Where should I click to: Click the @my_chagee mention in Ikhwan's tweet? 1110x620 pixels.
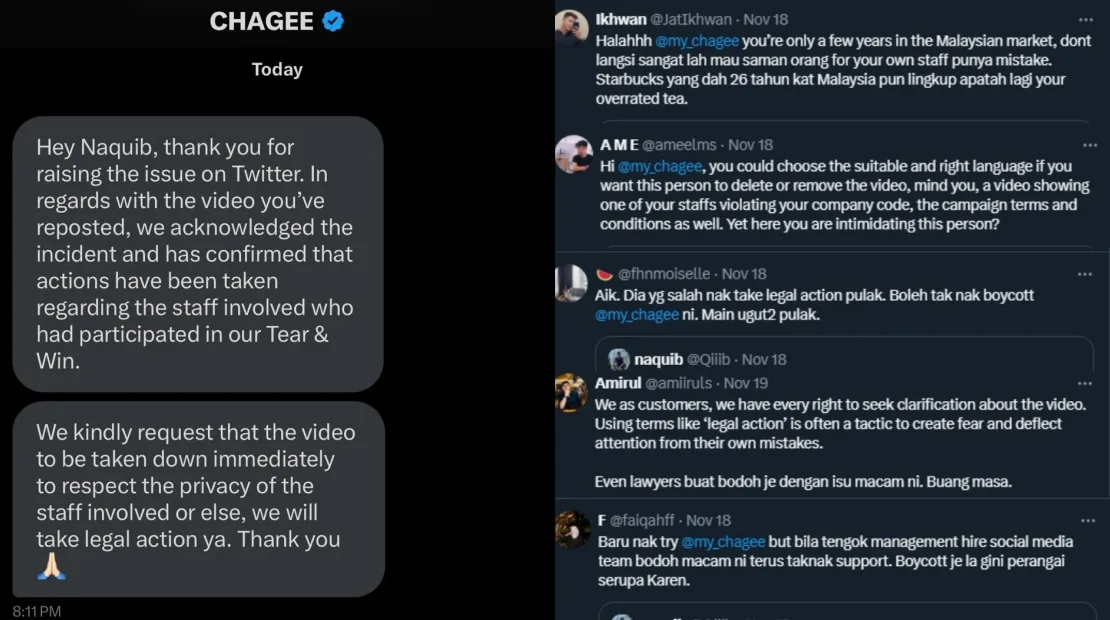pos(697,42)
